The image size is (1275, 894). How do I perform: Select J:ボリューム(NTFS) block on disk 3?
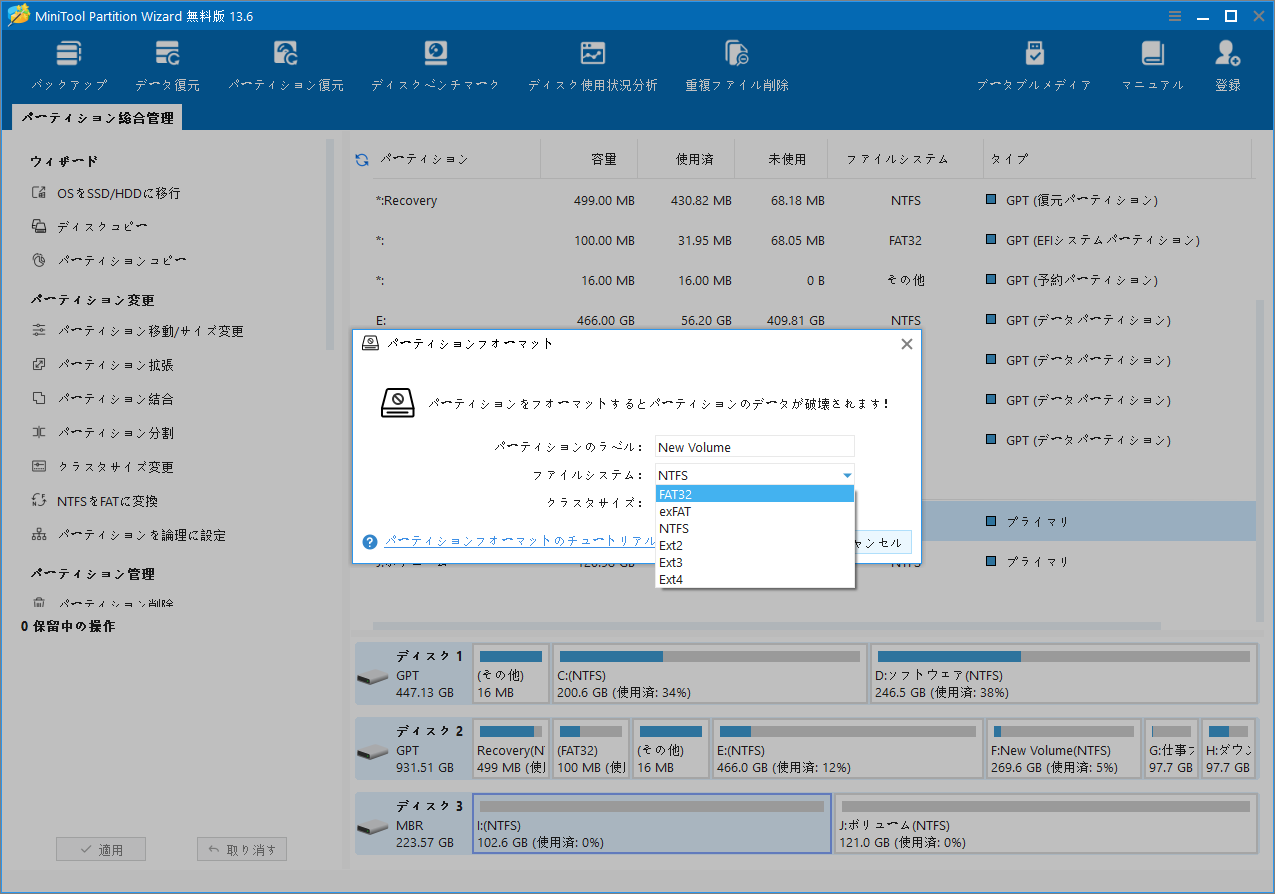tap(1046, 824)
